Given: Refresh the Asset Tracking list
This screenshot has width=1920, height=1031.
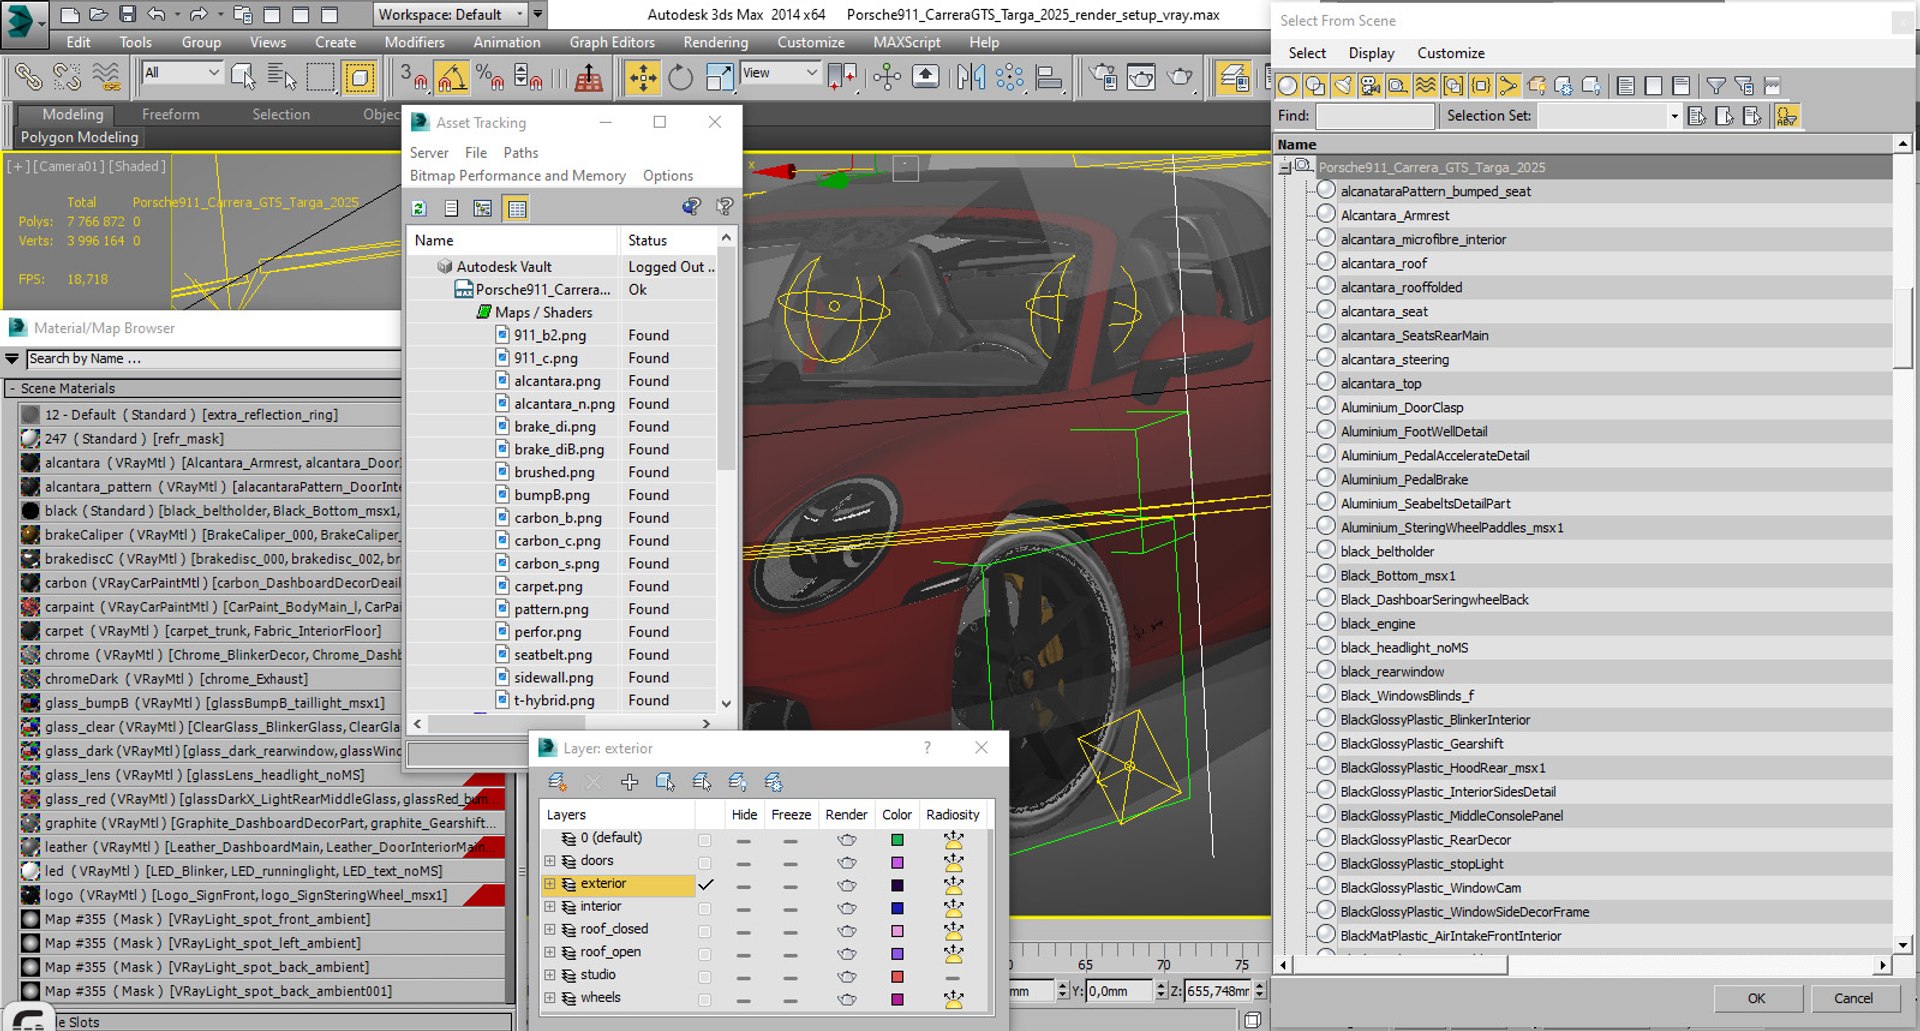Looking at the screenshot, I should 419,208.
